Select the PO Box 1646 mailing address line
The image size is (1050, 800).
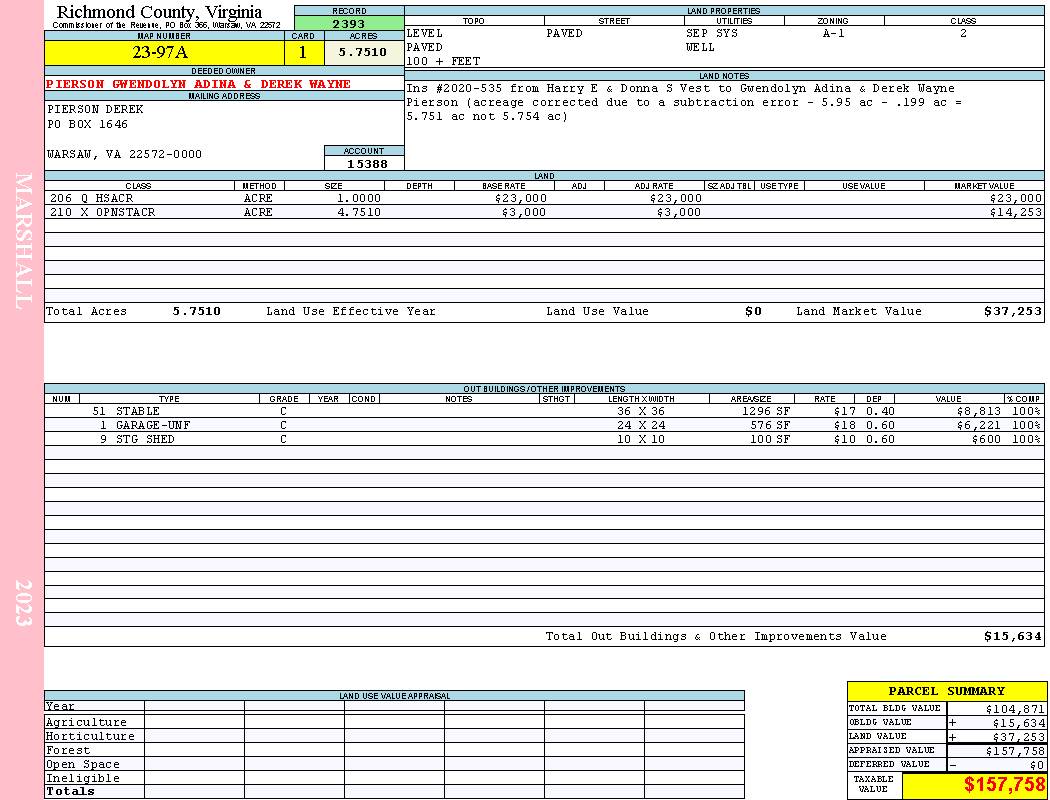coord(87,125)
